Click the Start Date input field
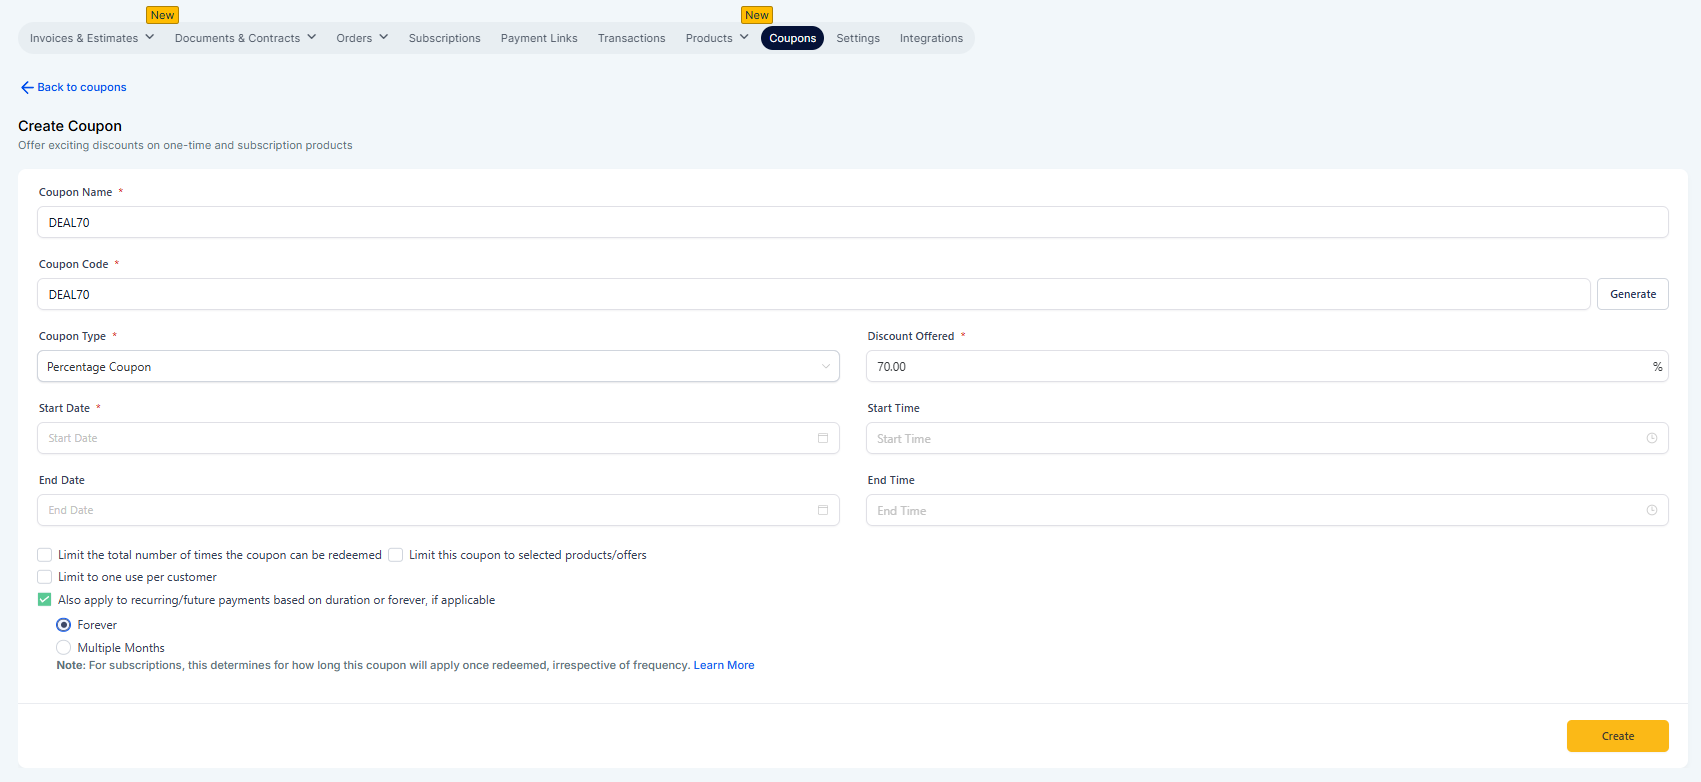The height and width of the screenshot is (782, 1701). pos(438,438)
